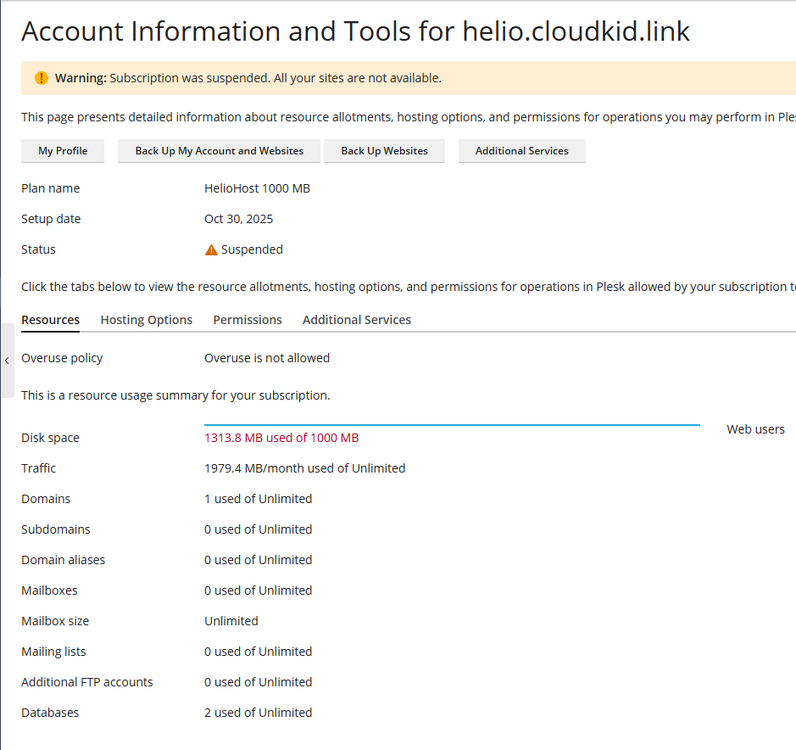The image size is (796, 750).
Task: Open the Permissions tab
Action: tap(247, 320)
